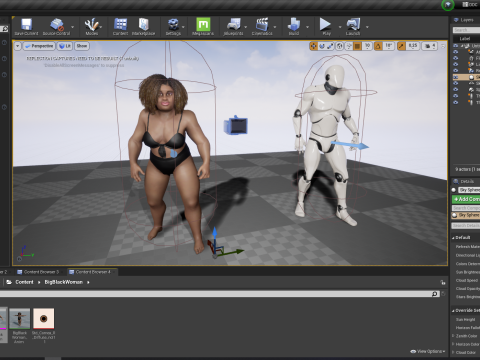The height and width of the screenshot is (360, 480).
Task: Click the Search Details input field
Action: pyautogui.click(x=466, y=226)
